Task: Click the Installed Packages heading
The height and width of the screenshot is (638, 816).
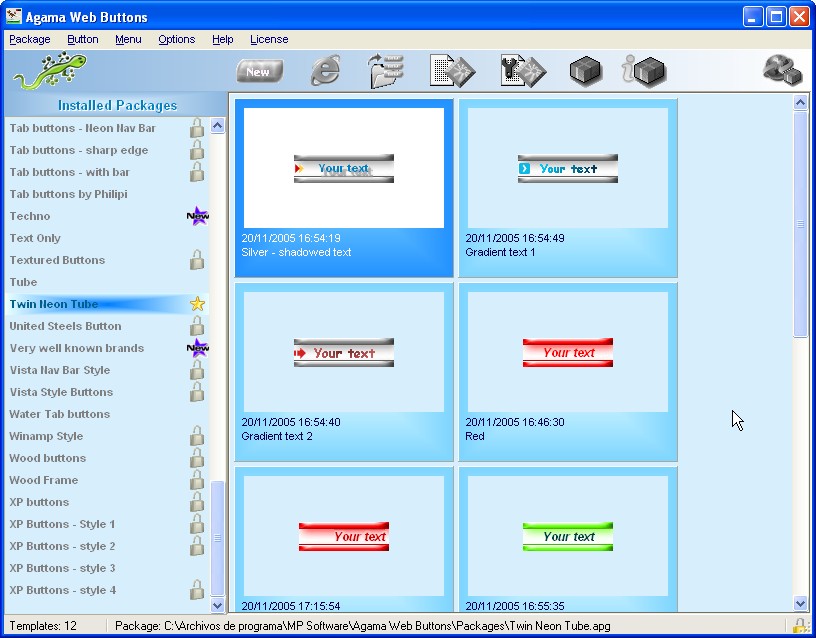Action: point(117,105)
